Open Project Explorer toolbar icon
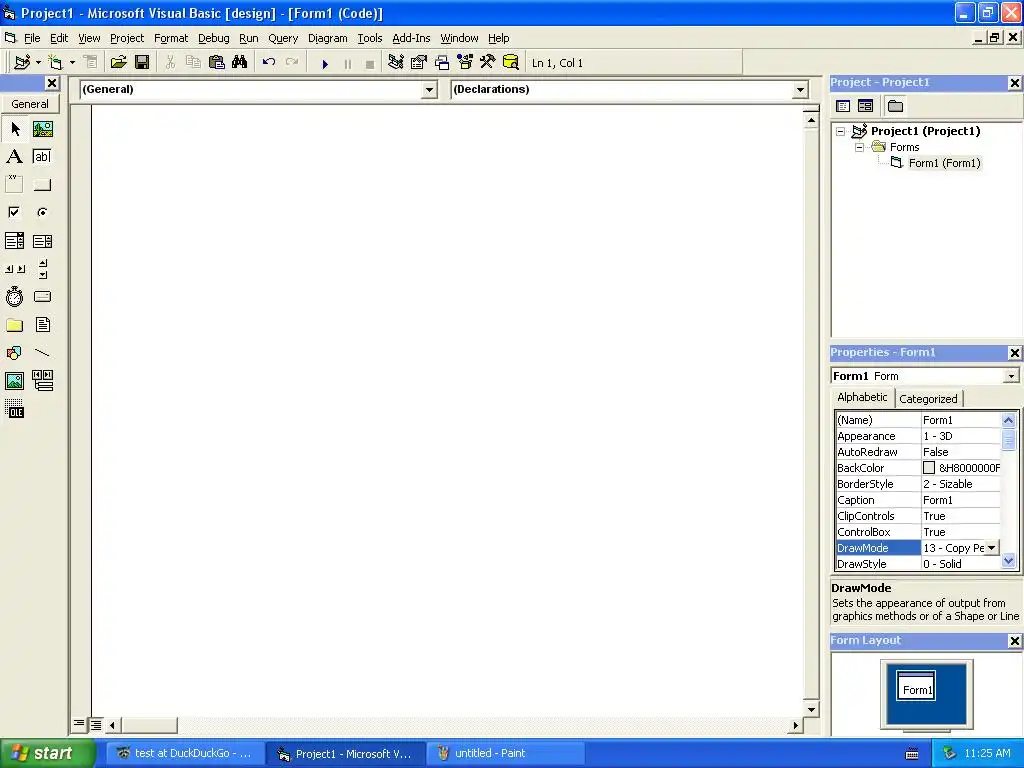 tap(396, 63)
